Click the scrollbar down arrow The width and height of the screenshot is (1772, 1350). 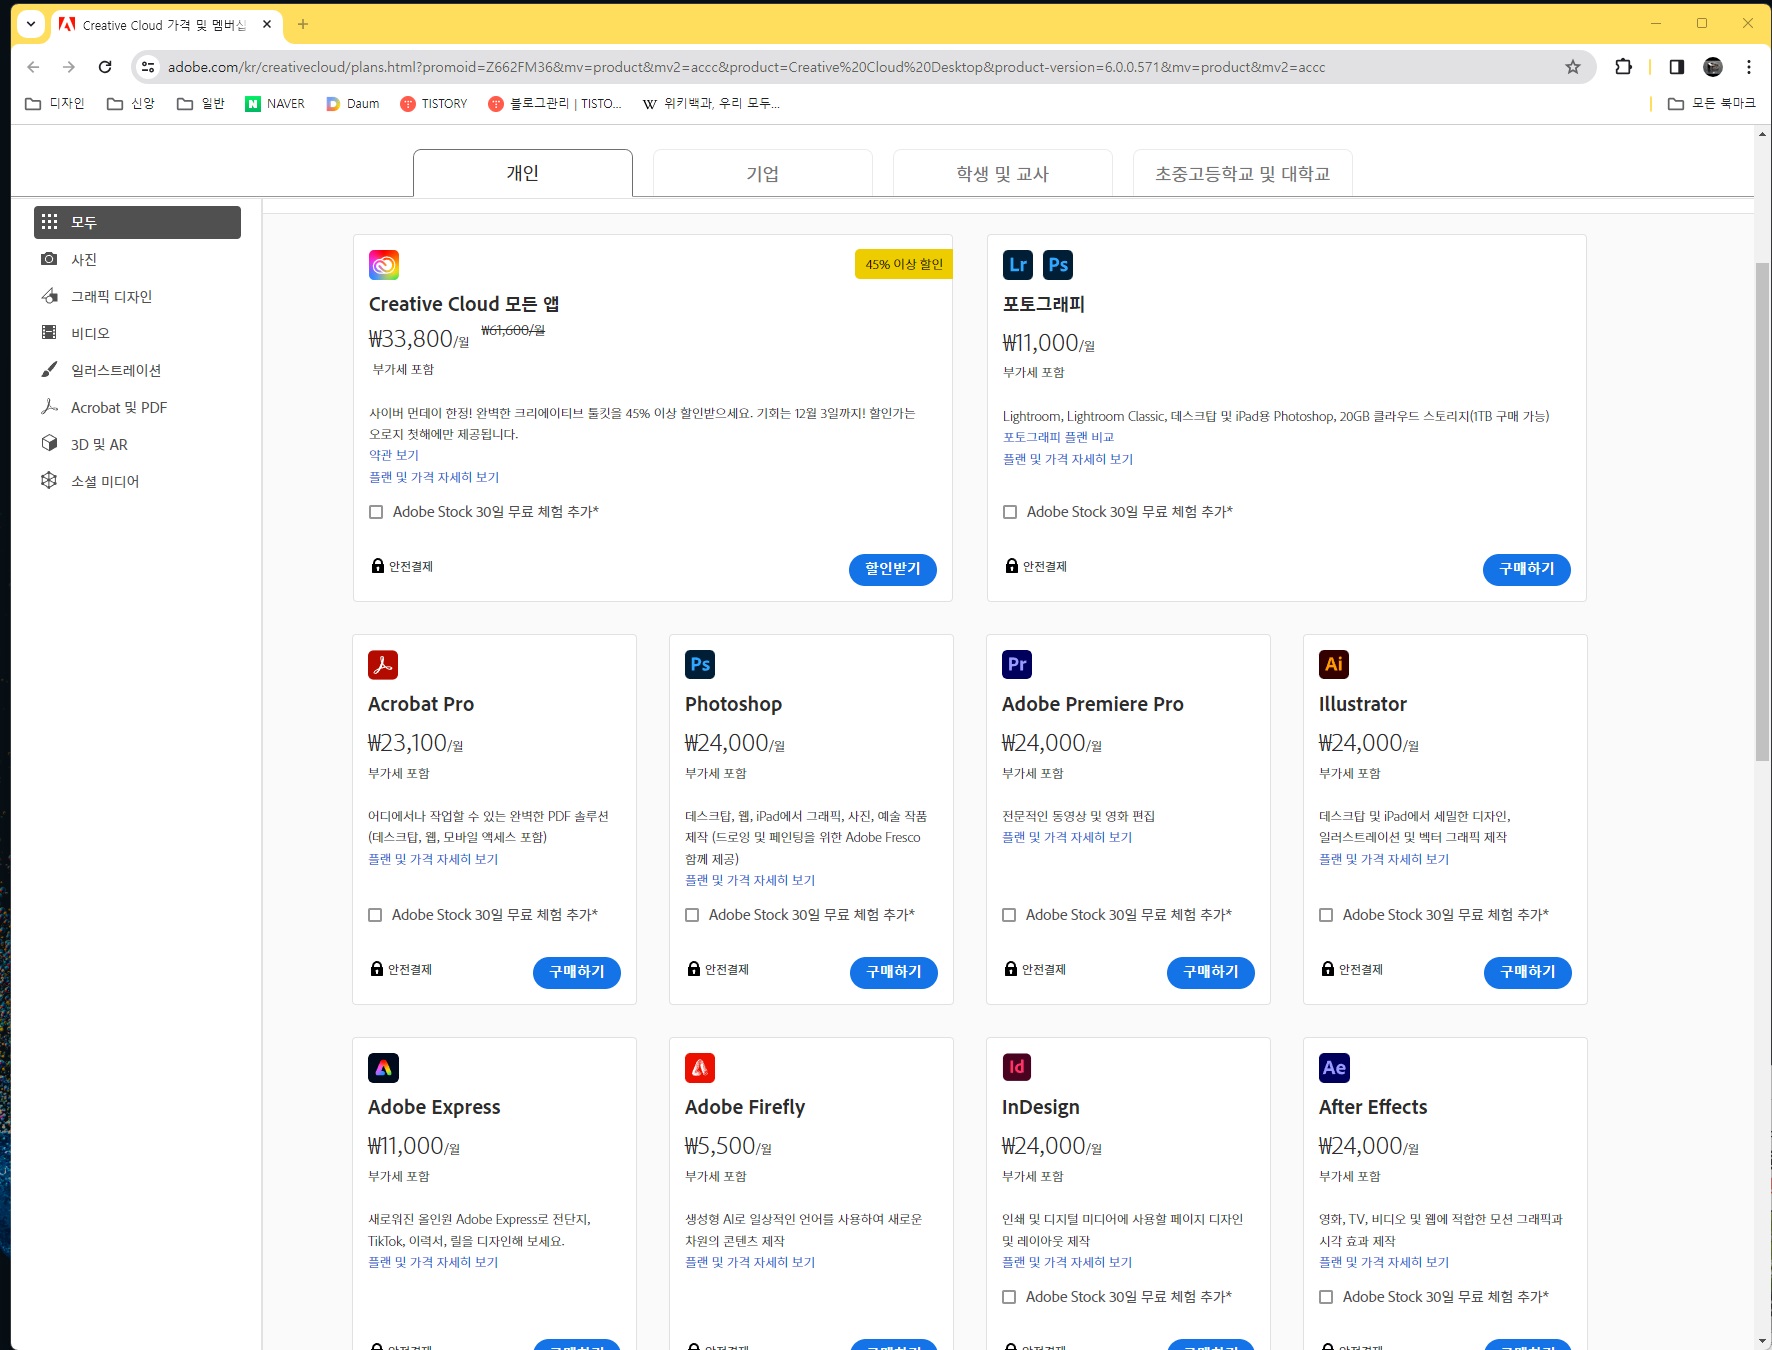1762,1340
